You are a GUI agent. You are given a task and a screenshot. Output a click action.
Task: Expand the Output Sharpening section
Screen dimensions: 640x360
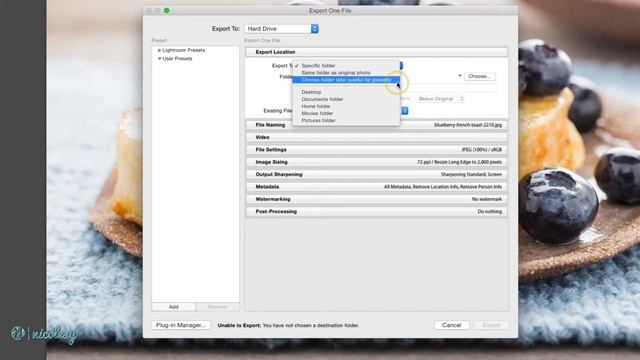tap(376, 174)
